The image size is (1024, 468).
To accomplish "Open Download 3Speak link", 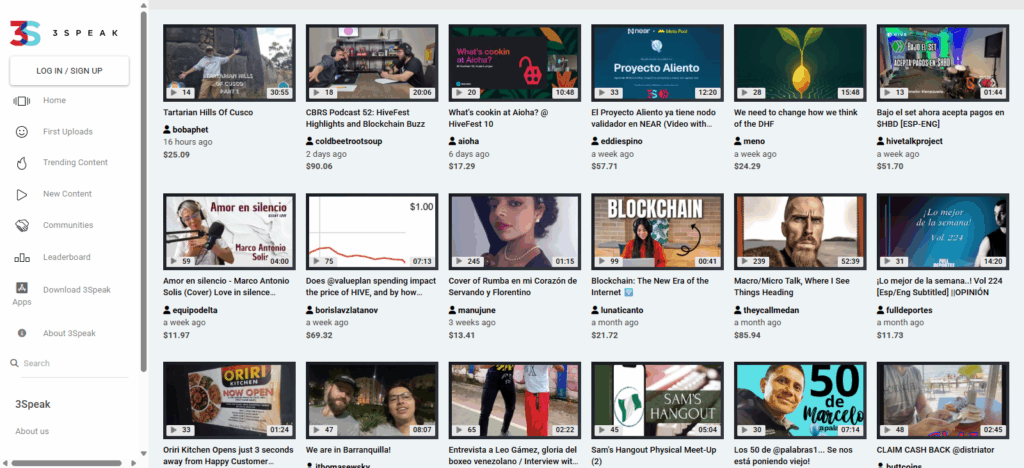I will point(76,290).
